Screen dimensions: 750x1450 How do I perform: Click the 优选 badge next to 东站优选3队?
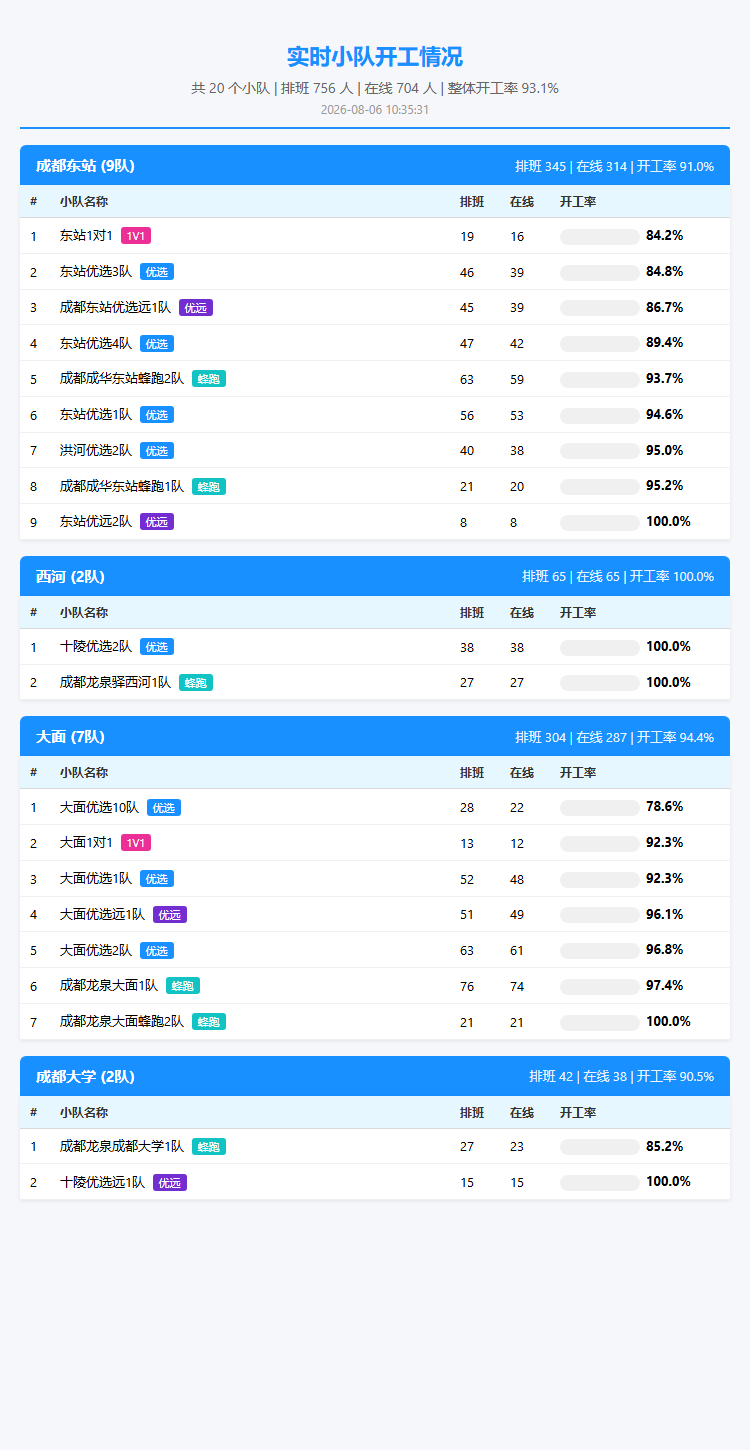157,272
